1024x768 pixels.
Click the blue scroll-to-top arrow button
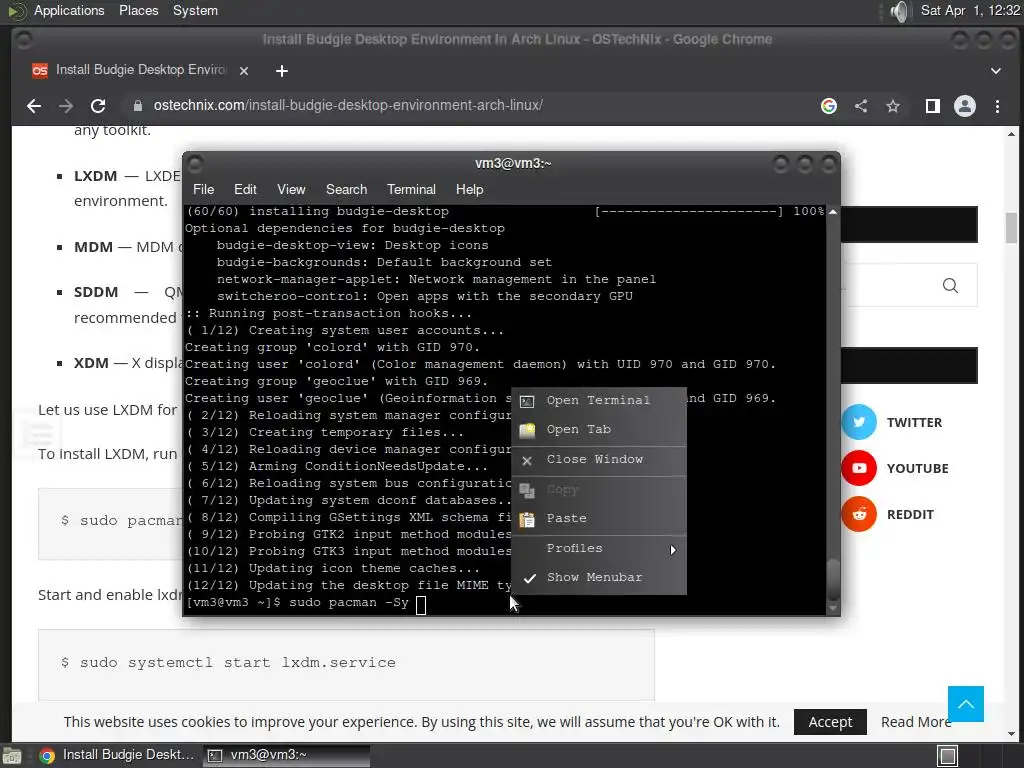[966, 703]
